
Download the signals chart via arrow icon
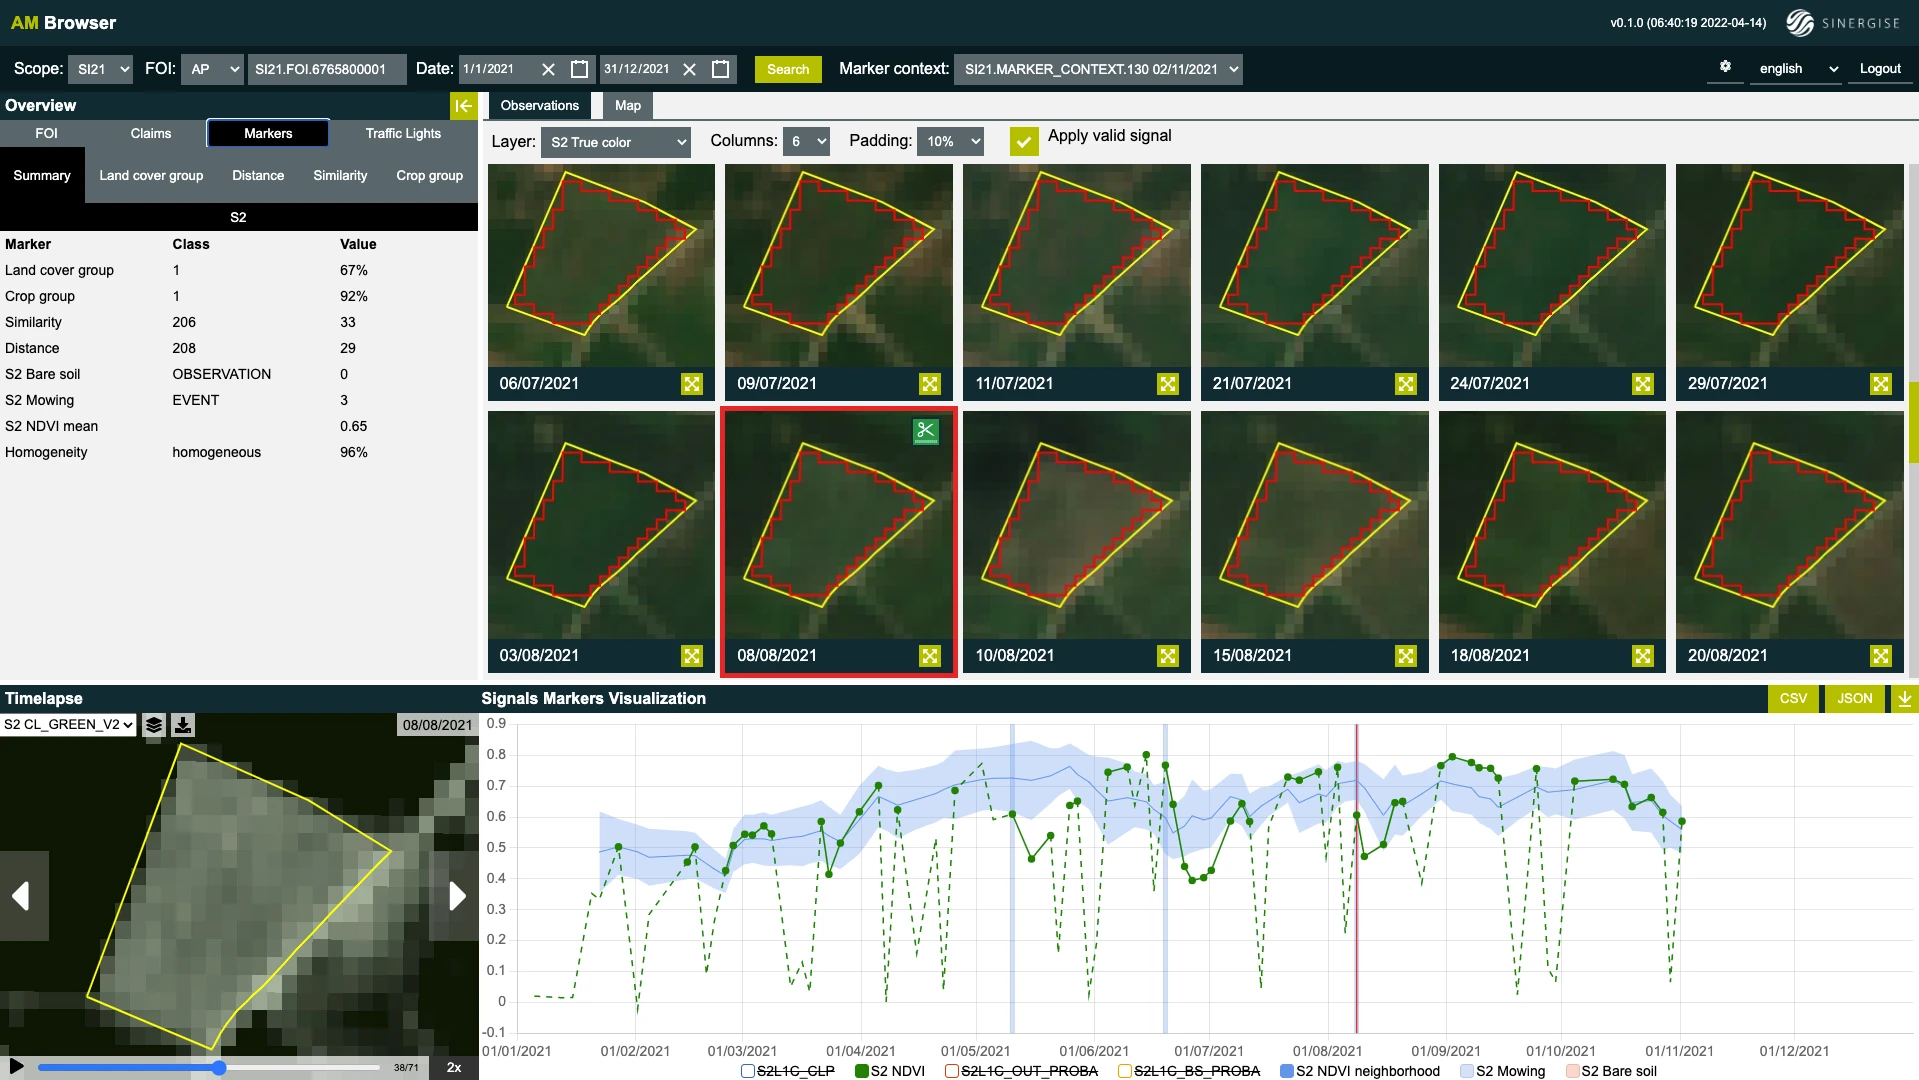tap(1904, 699)
